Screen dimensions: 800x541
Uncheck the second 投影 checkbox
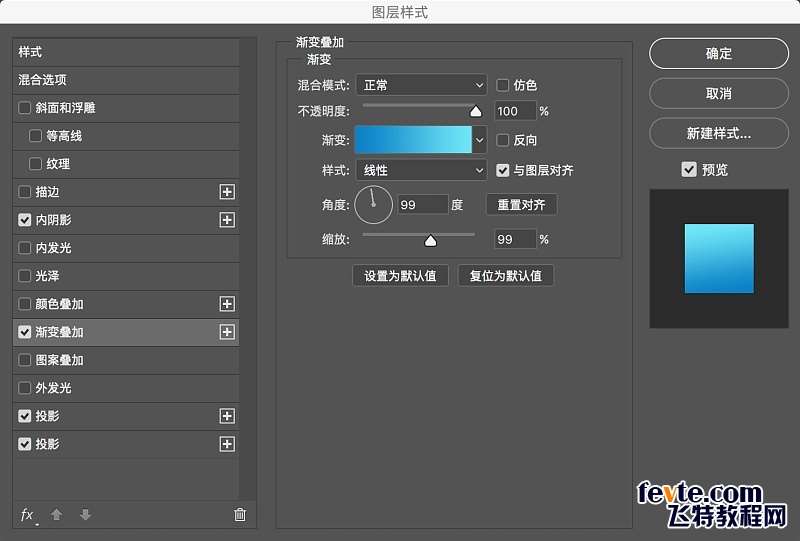click(x=24, y=444)
